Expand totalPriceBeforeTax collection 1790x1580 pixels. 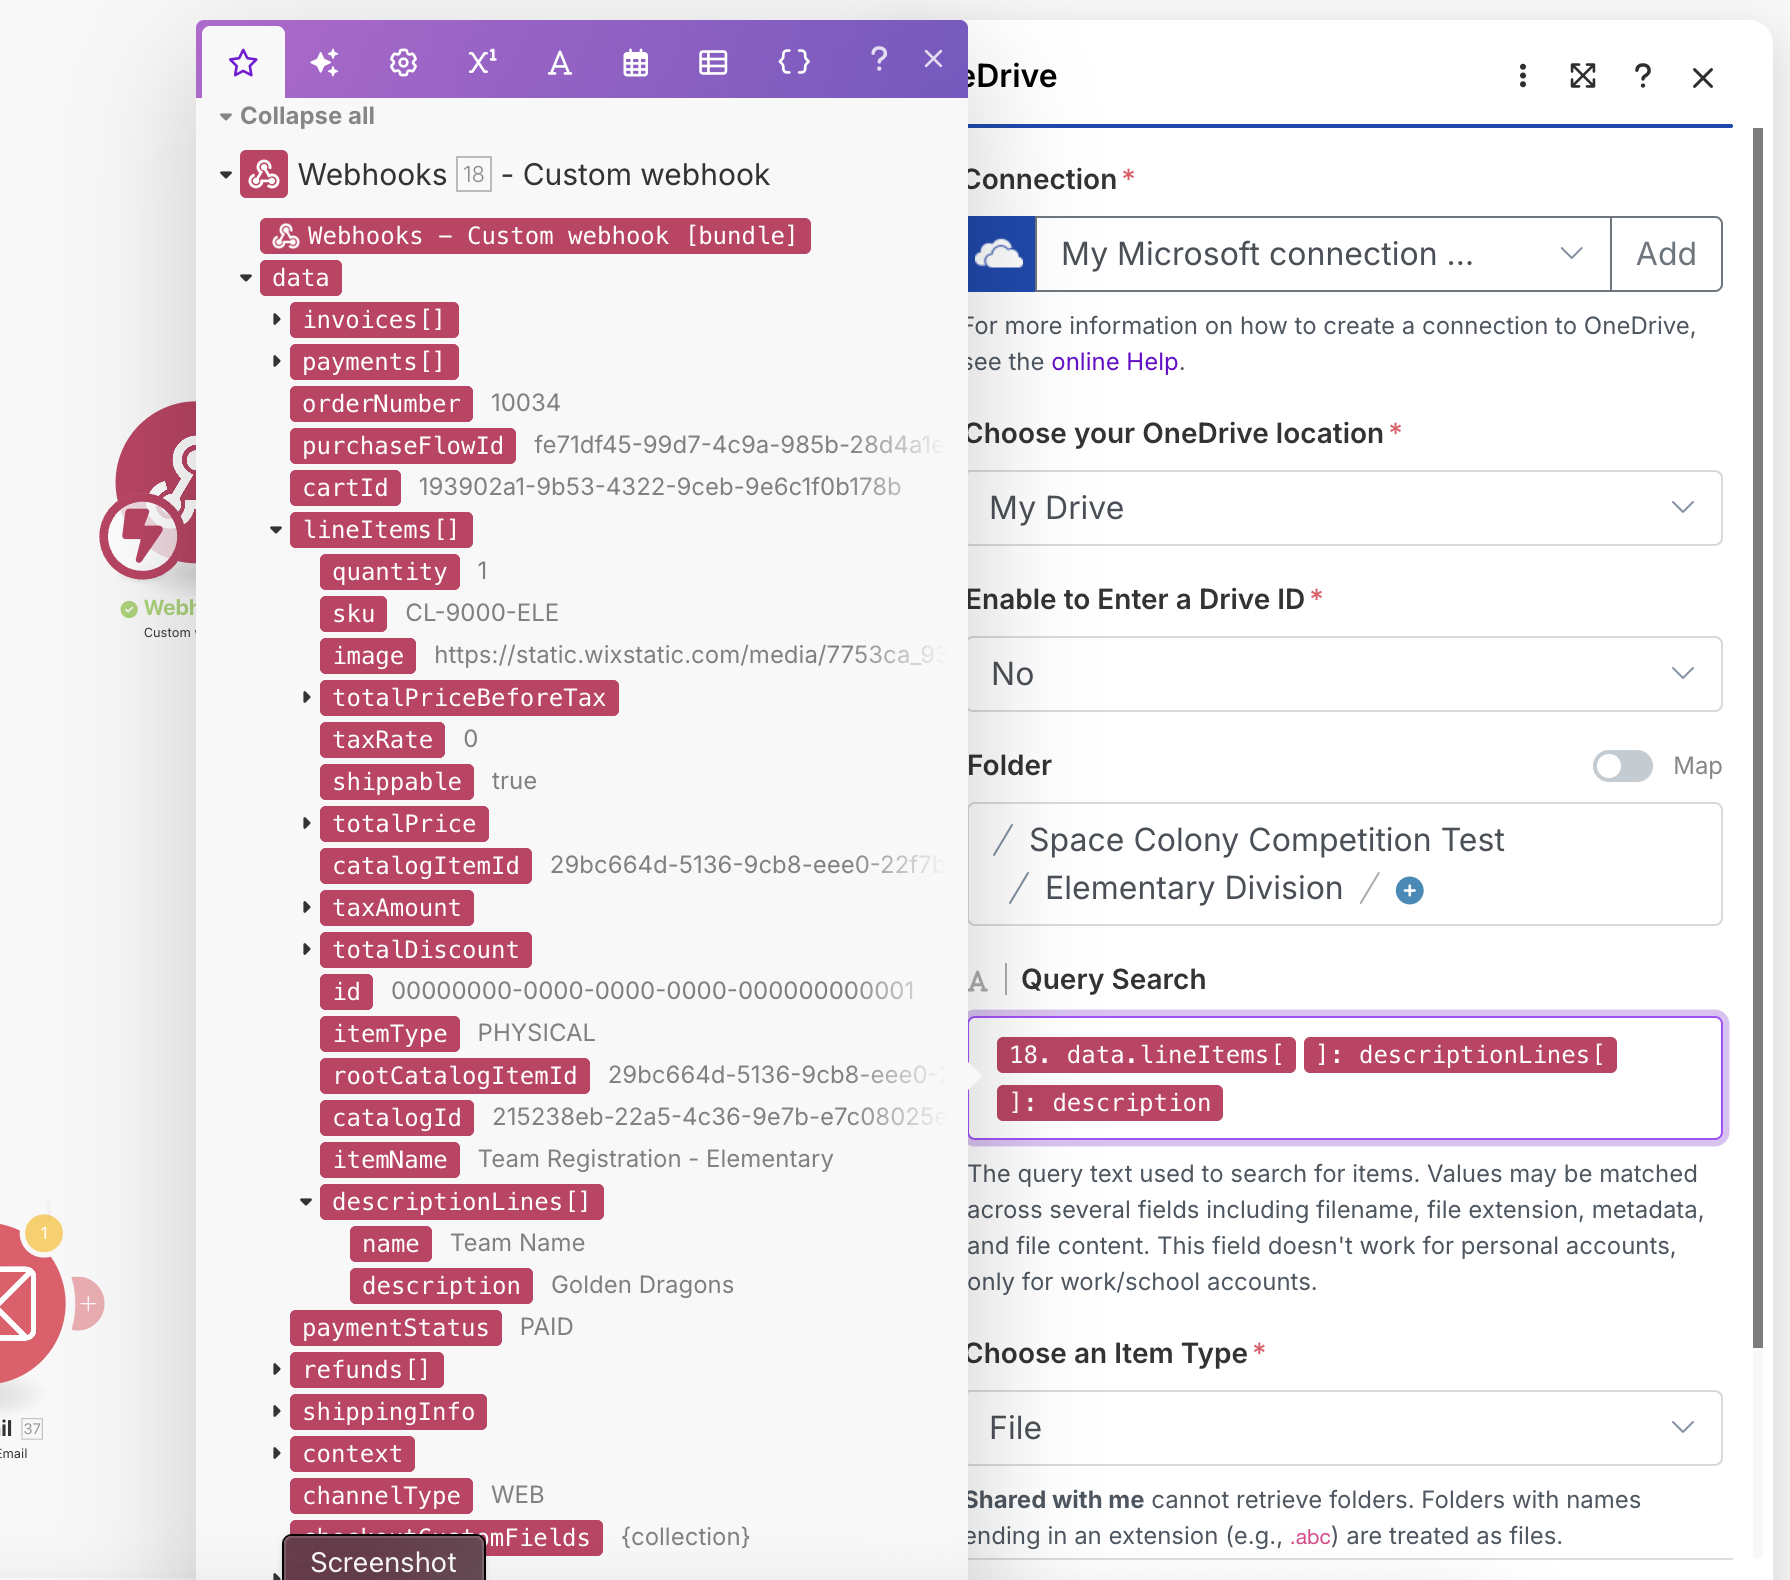click(x=307, y=698)
